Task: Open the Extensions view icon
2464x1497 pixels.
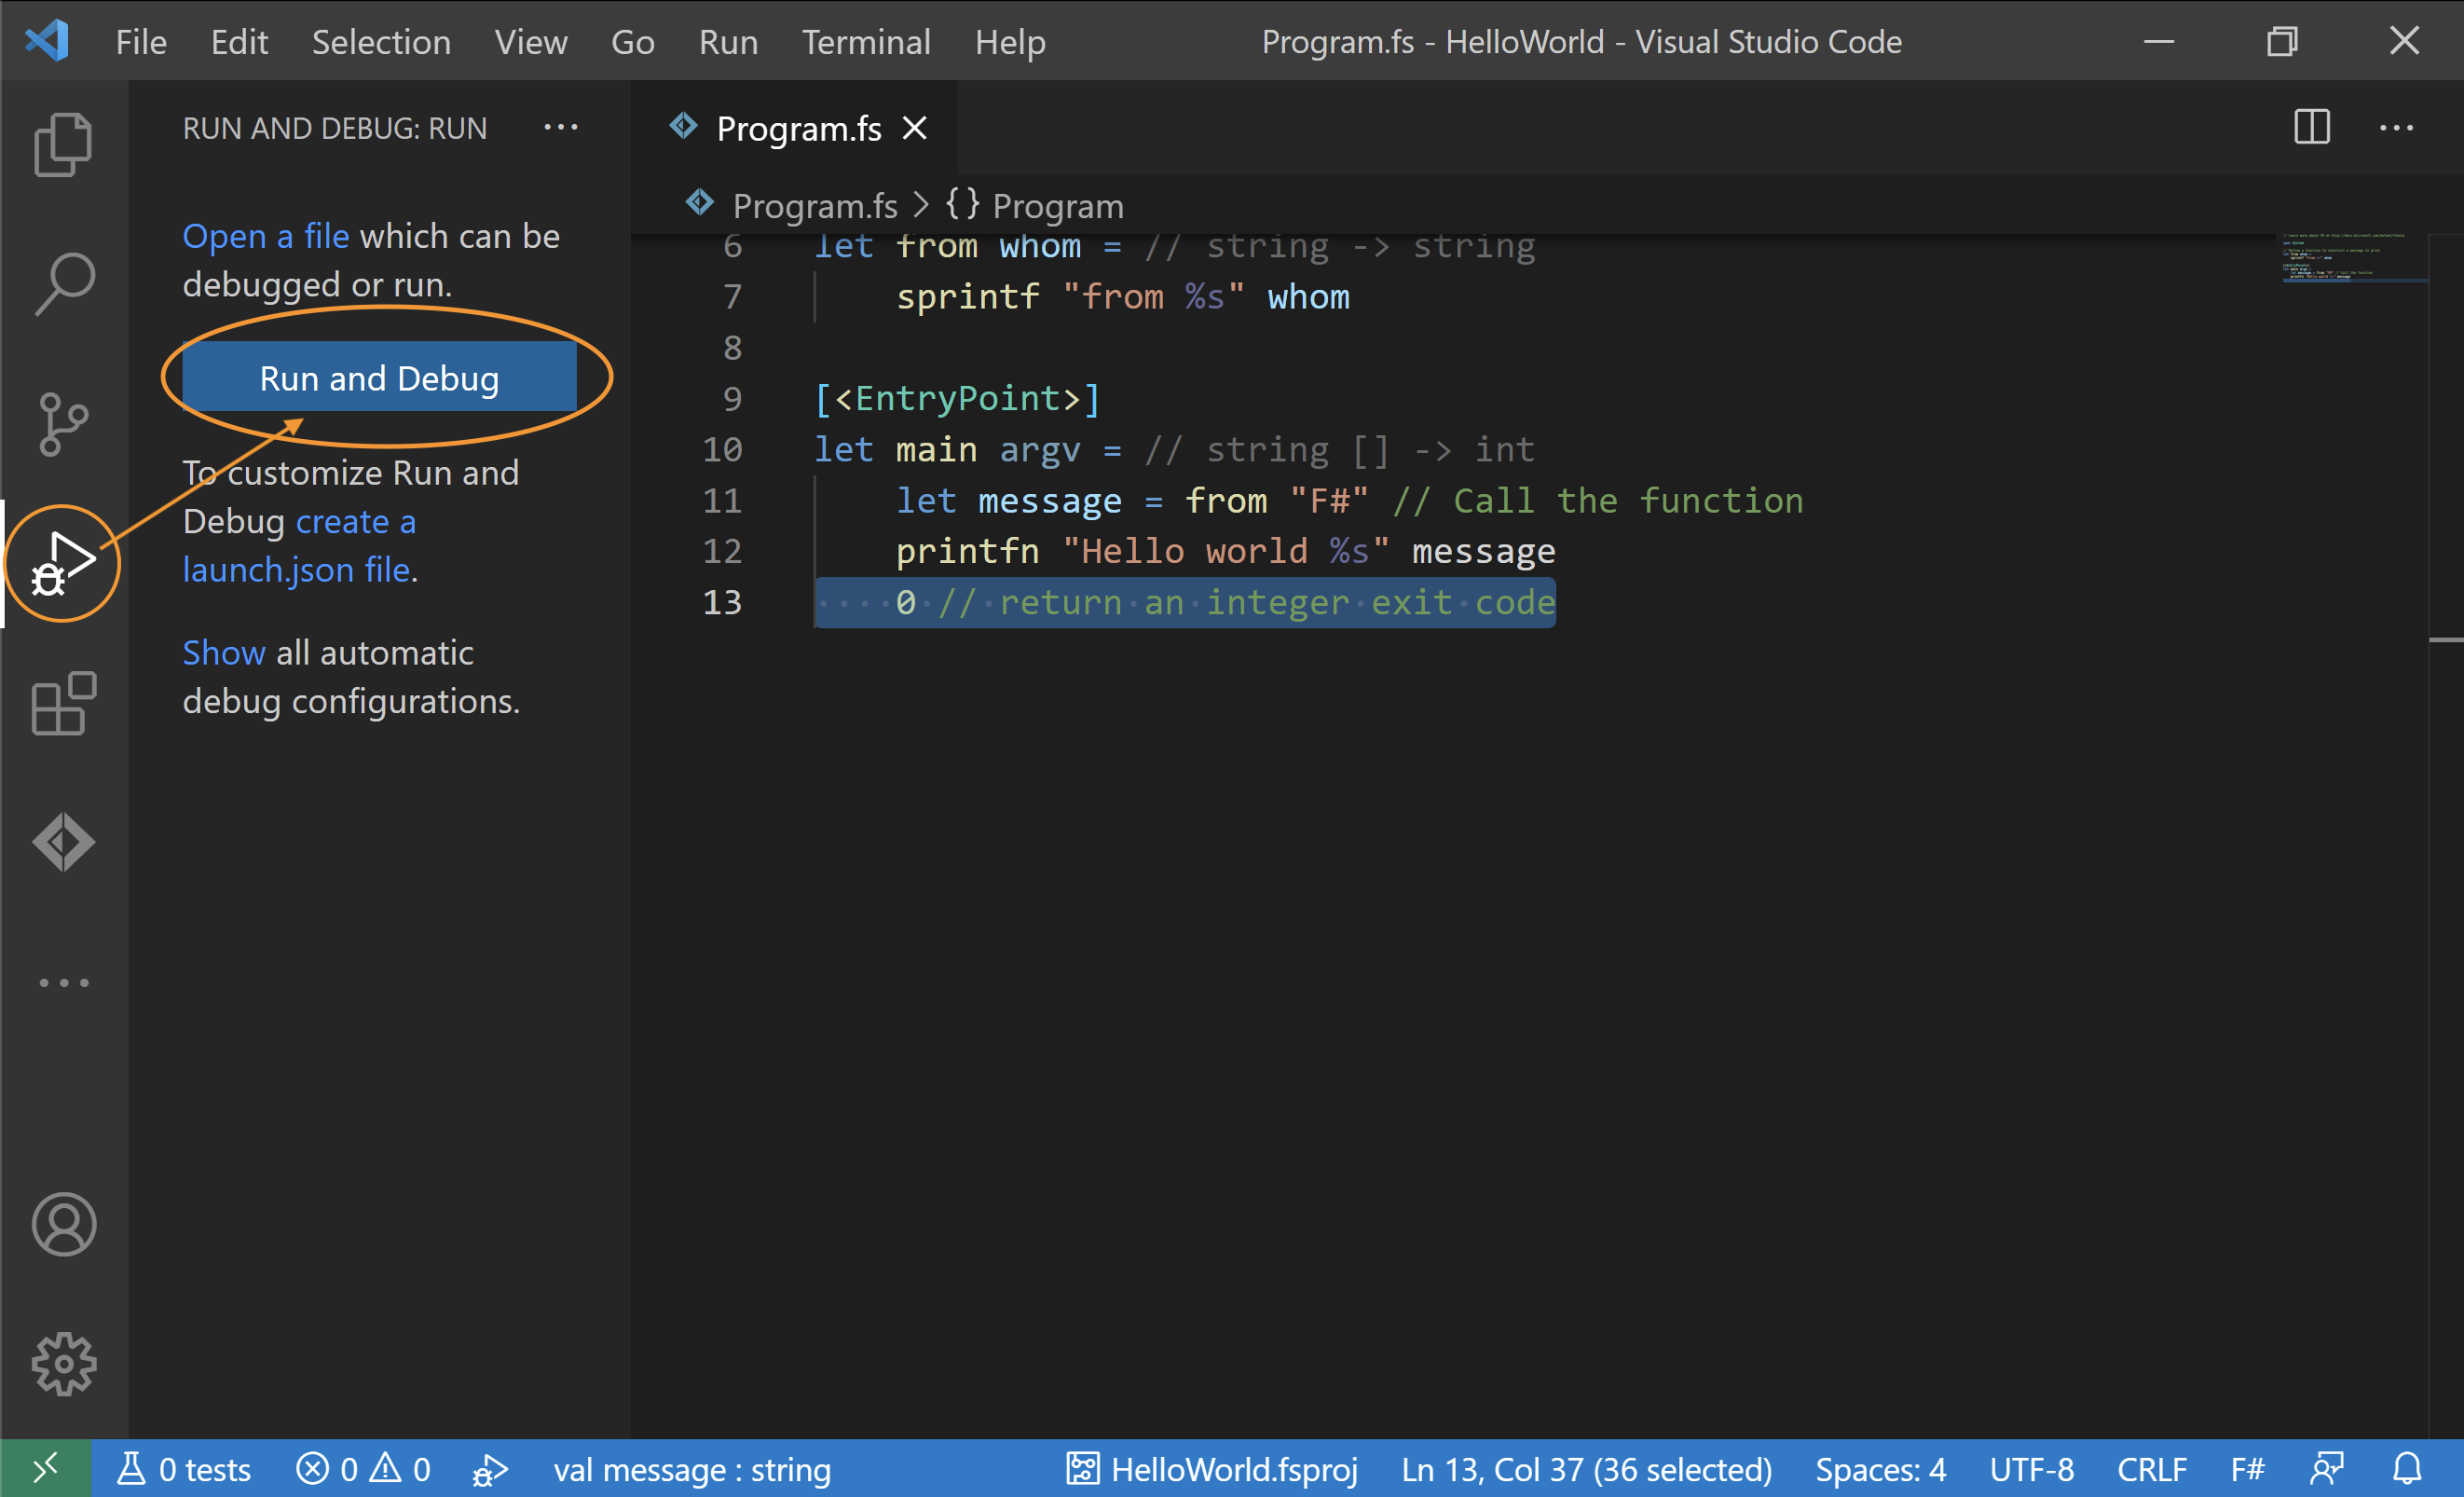Action: (63, 704)
